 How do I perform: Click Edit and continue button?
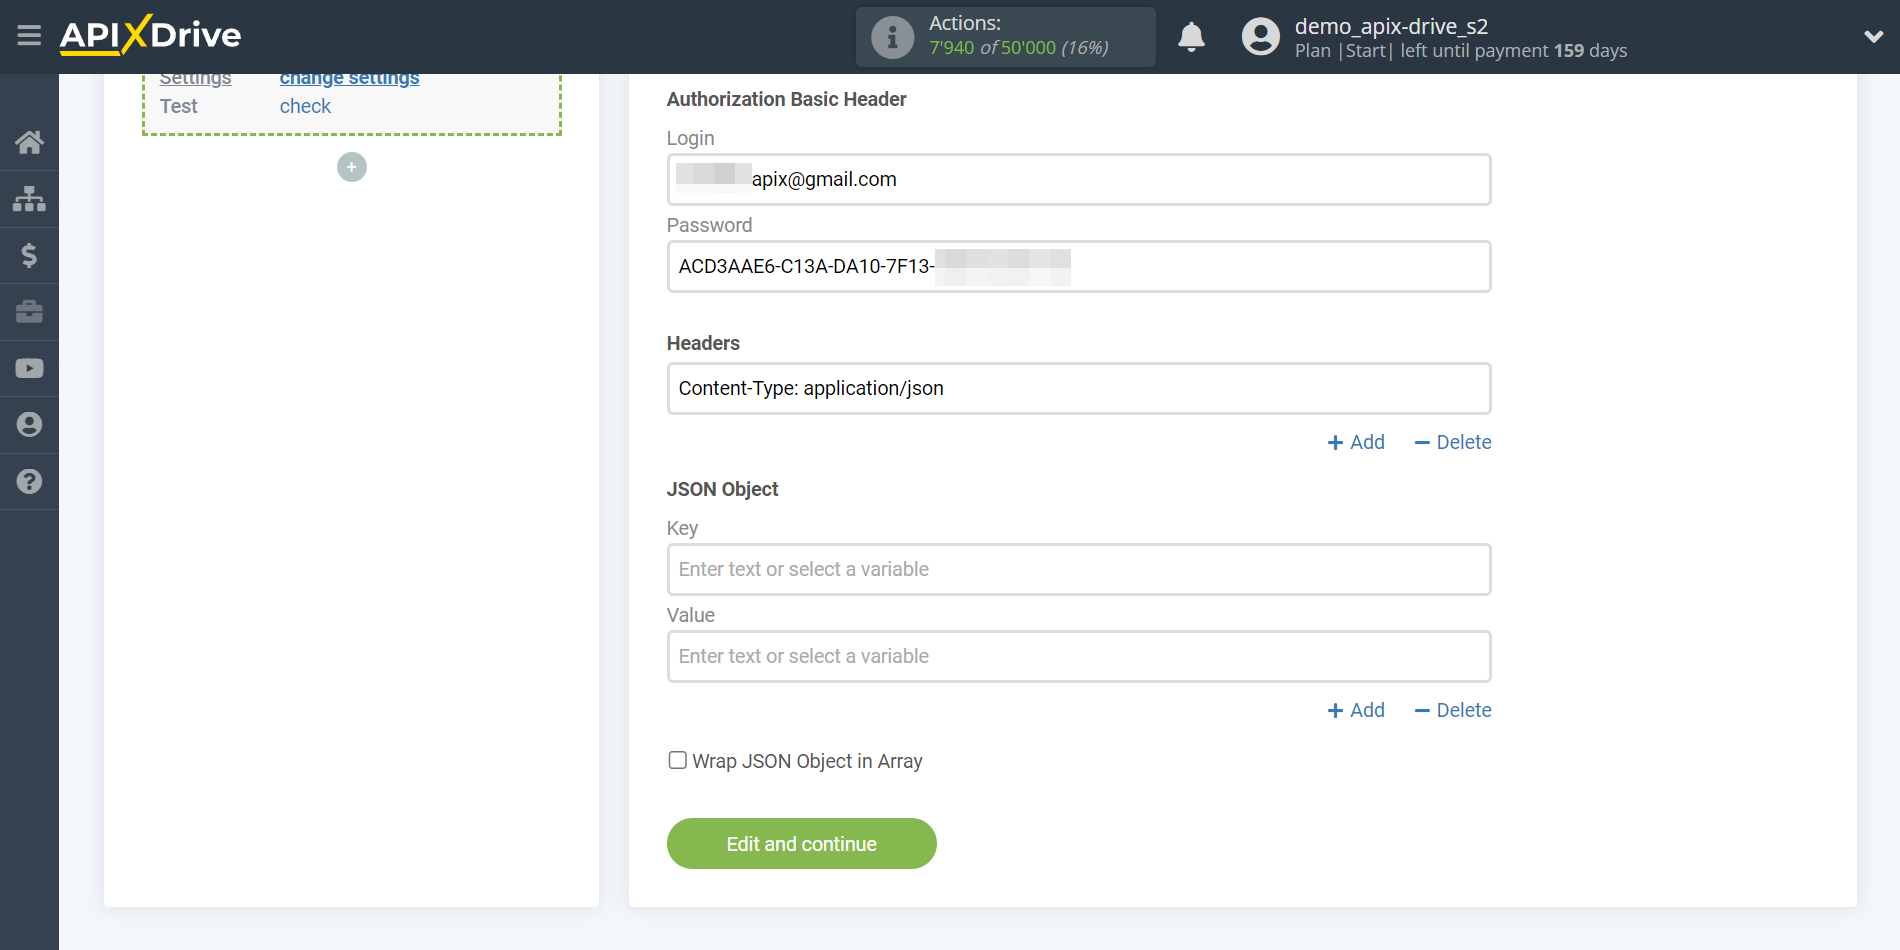point(801,843)
